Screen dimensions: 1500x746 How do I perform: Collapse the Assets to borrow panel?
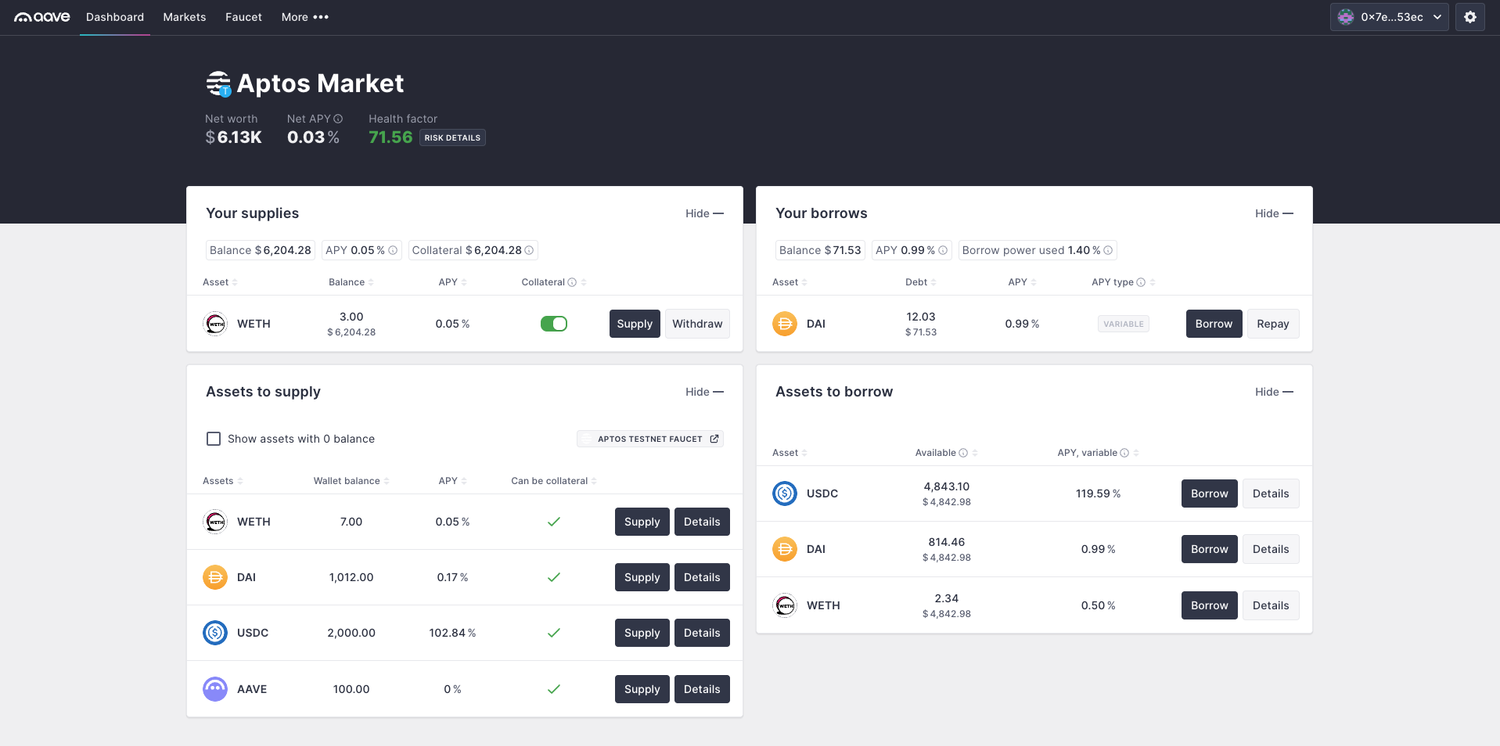tap(1273, 392)
